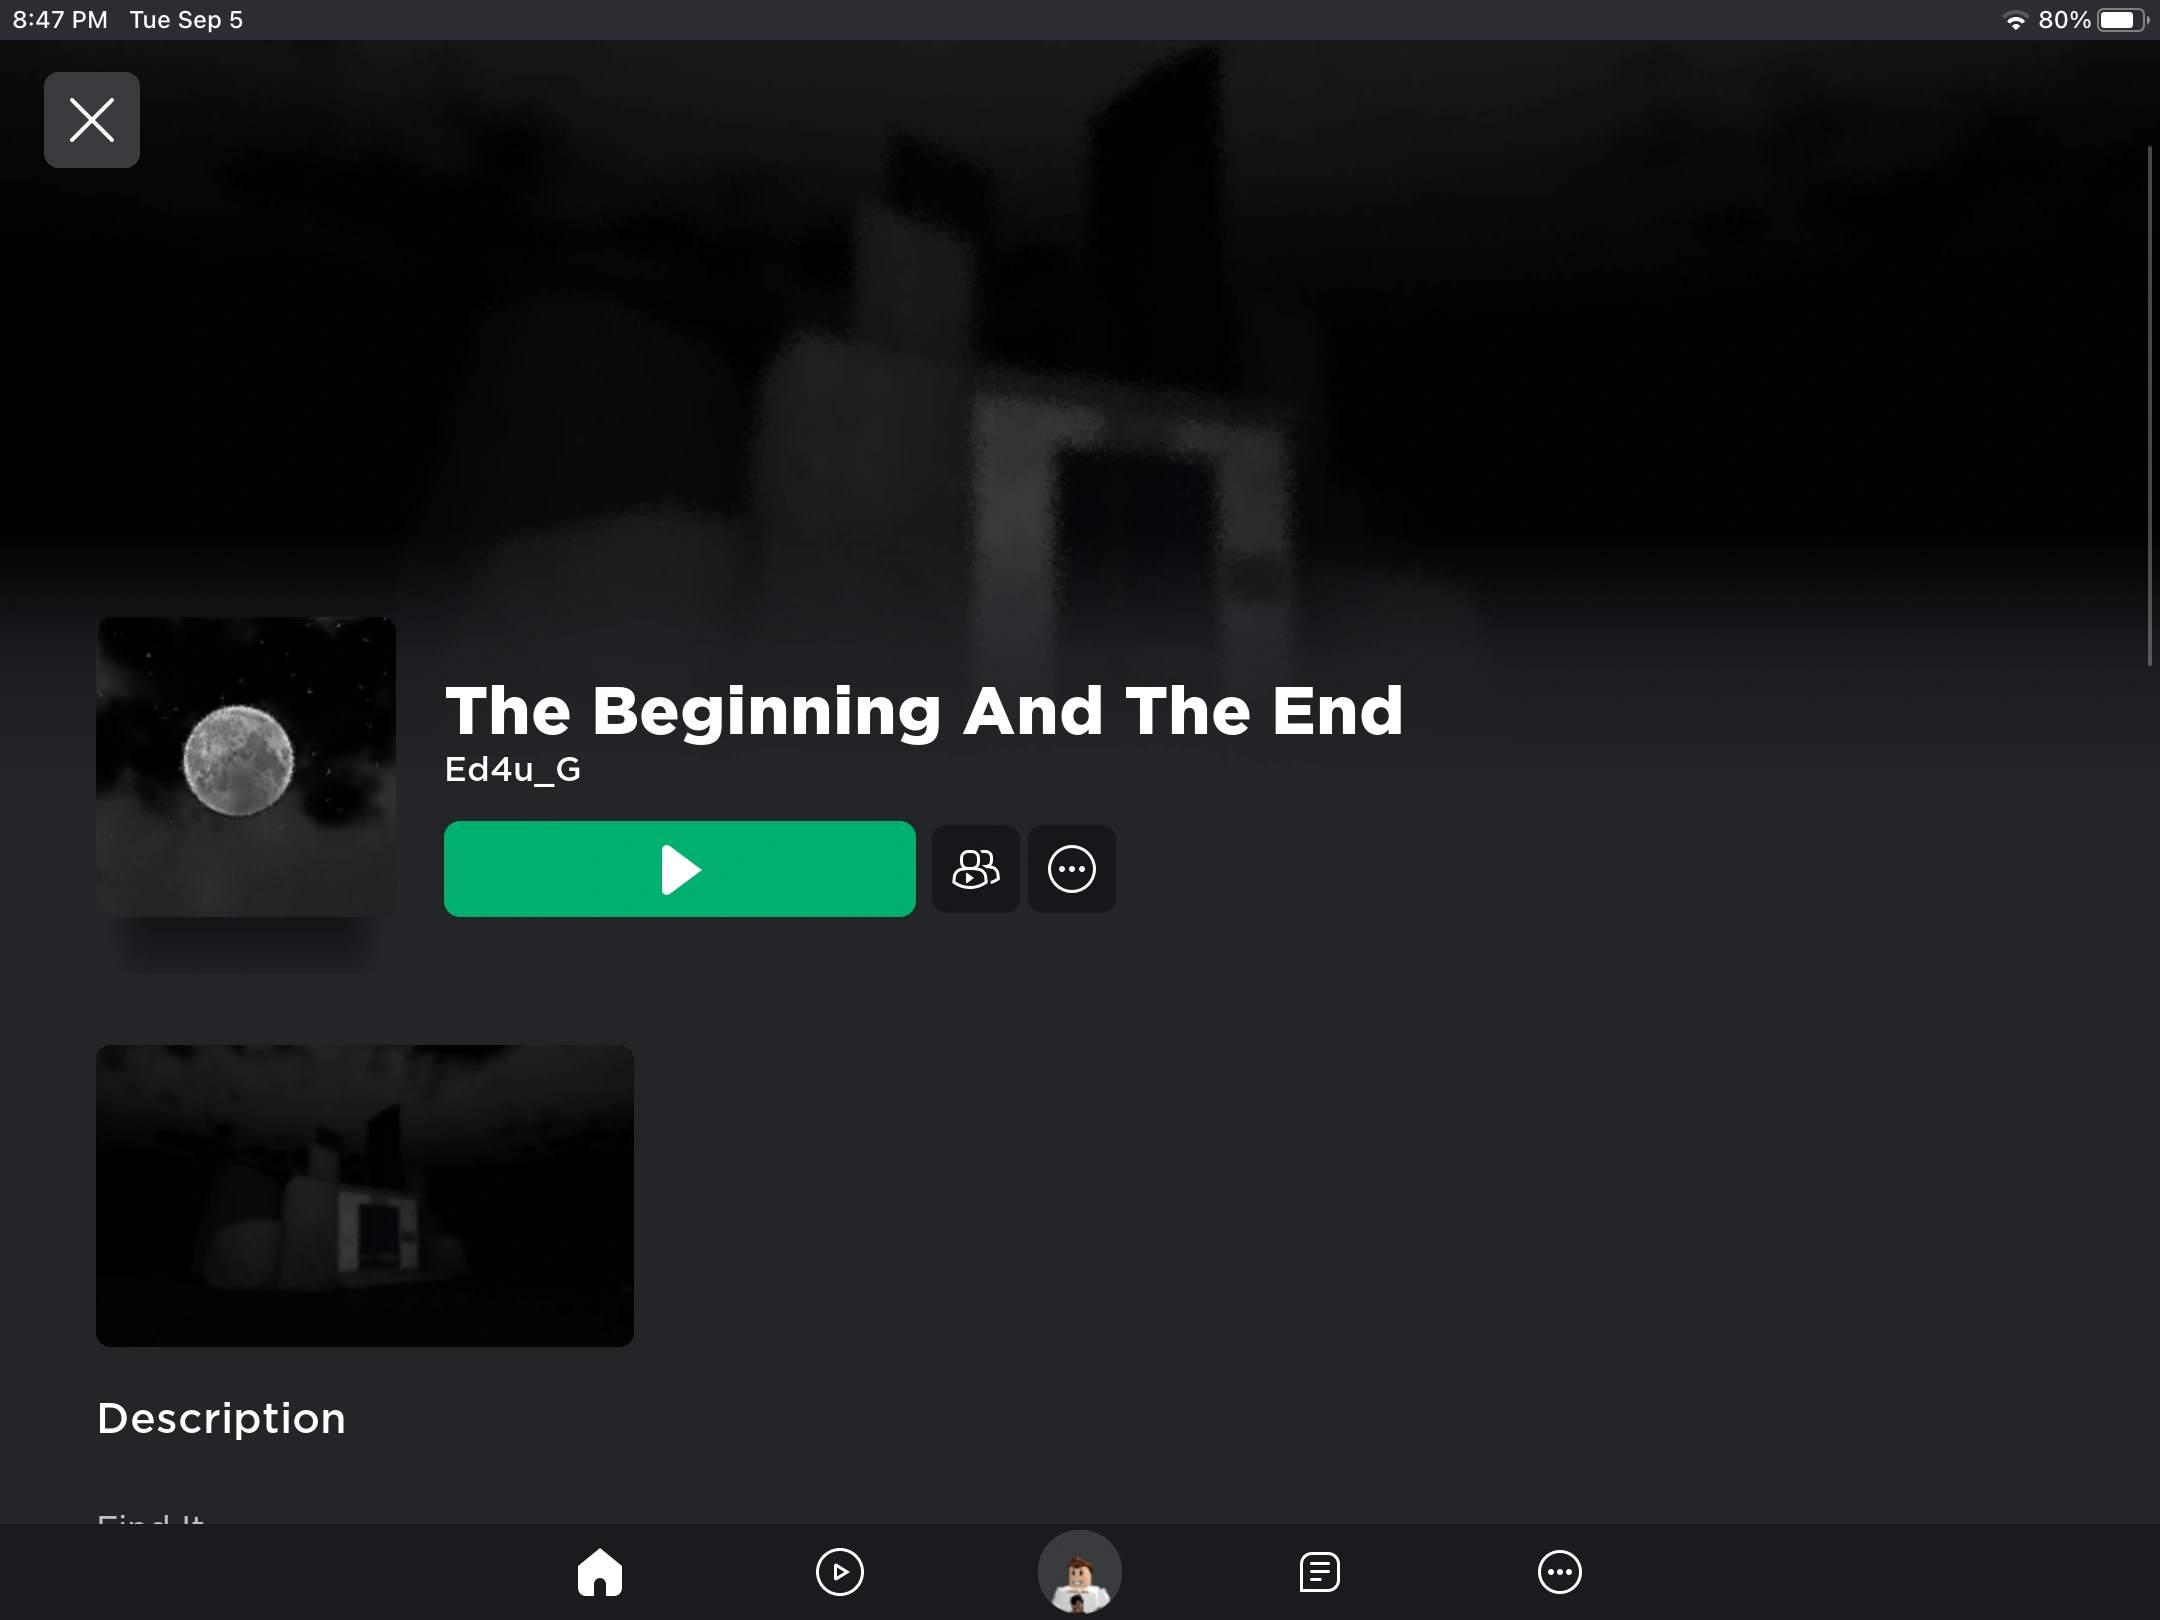View the moon game icon thumbnail
2160x1620 pixels.
click(246, 767)
